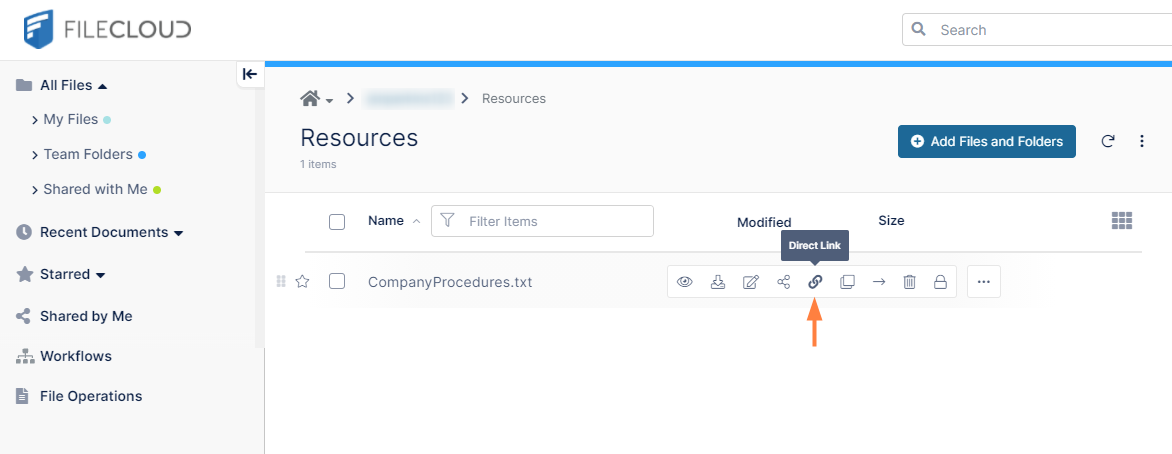Image resolution: width=1172 pixels, height=454 pixels.
Task: Click the copy file icon
Action: point(847,282)
